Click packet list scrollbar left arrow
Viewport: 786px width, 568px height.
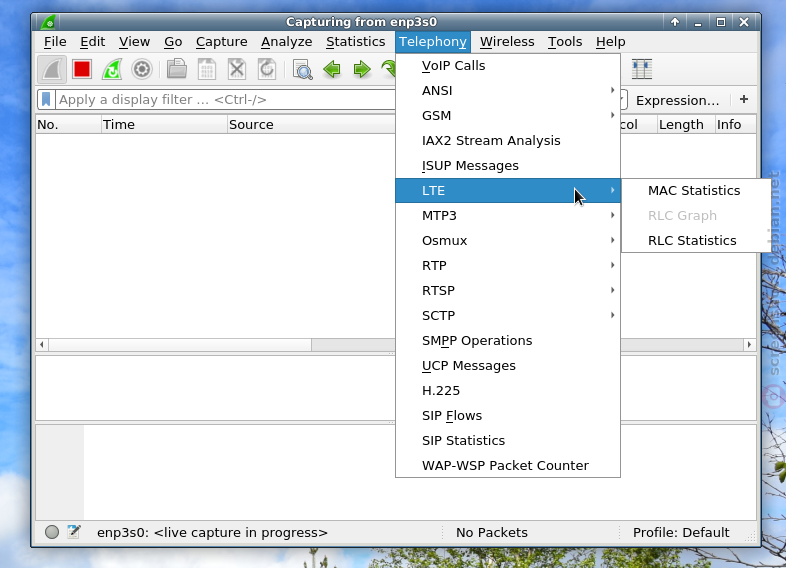(x=42, y=344)
